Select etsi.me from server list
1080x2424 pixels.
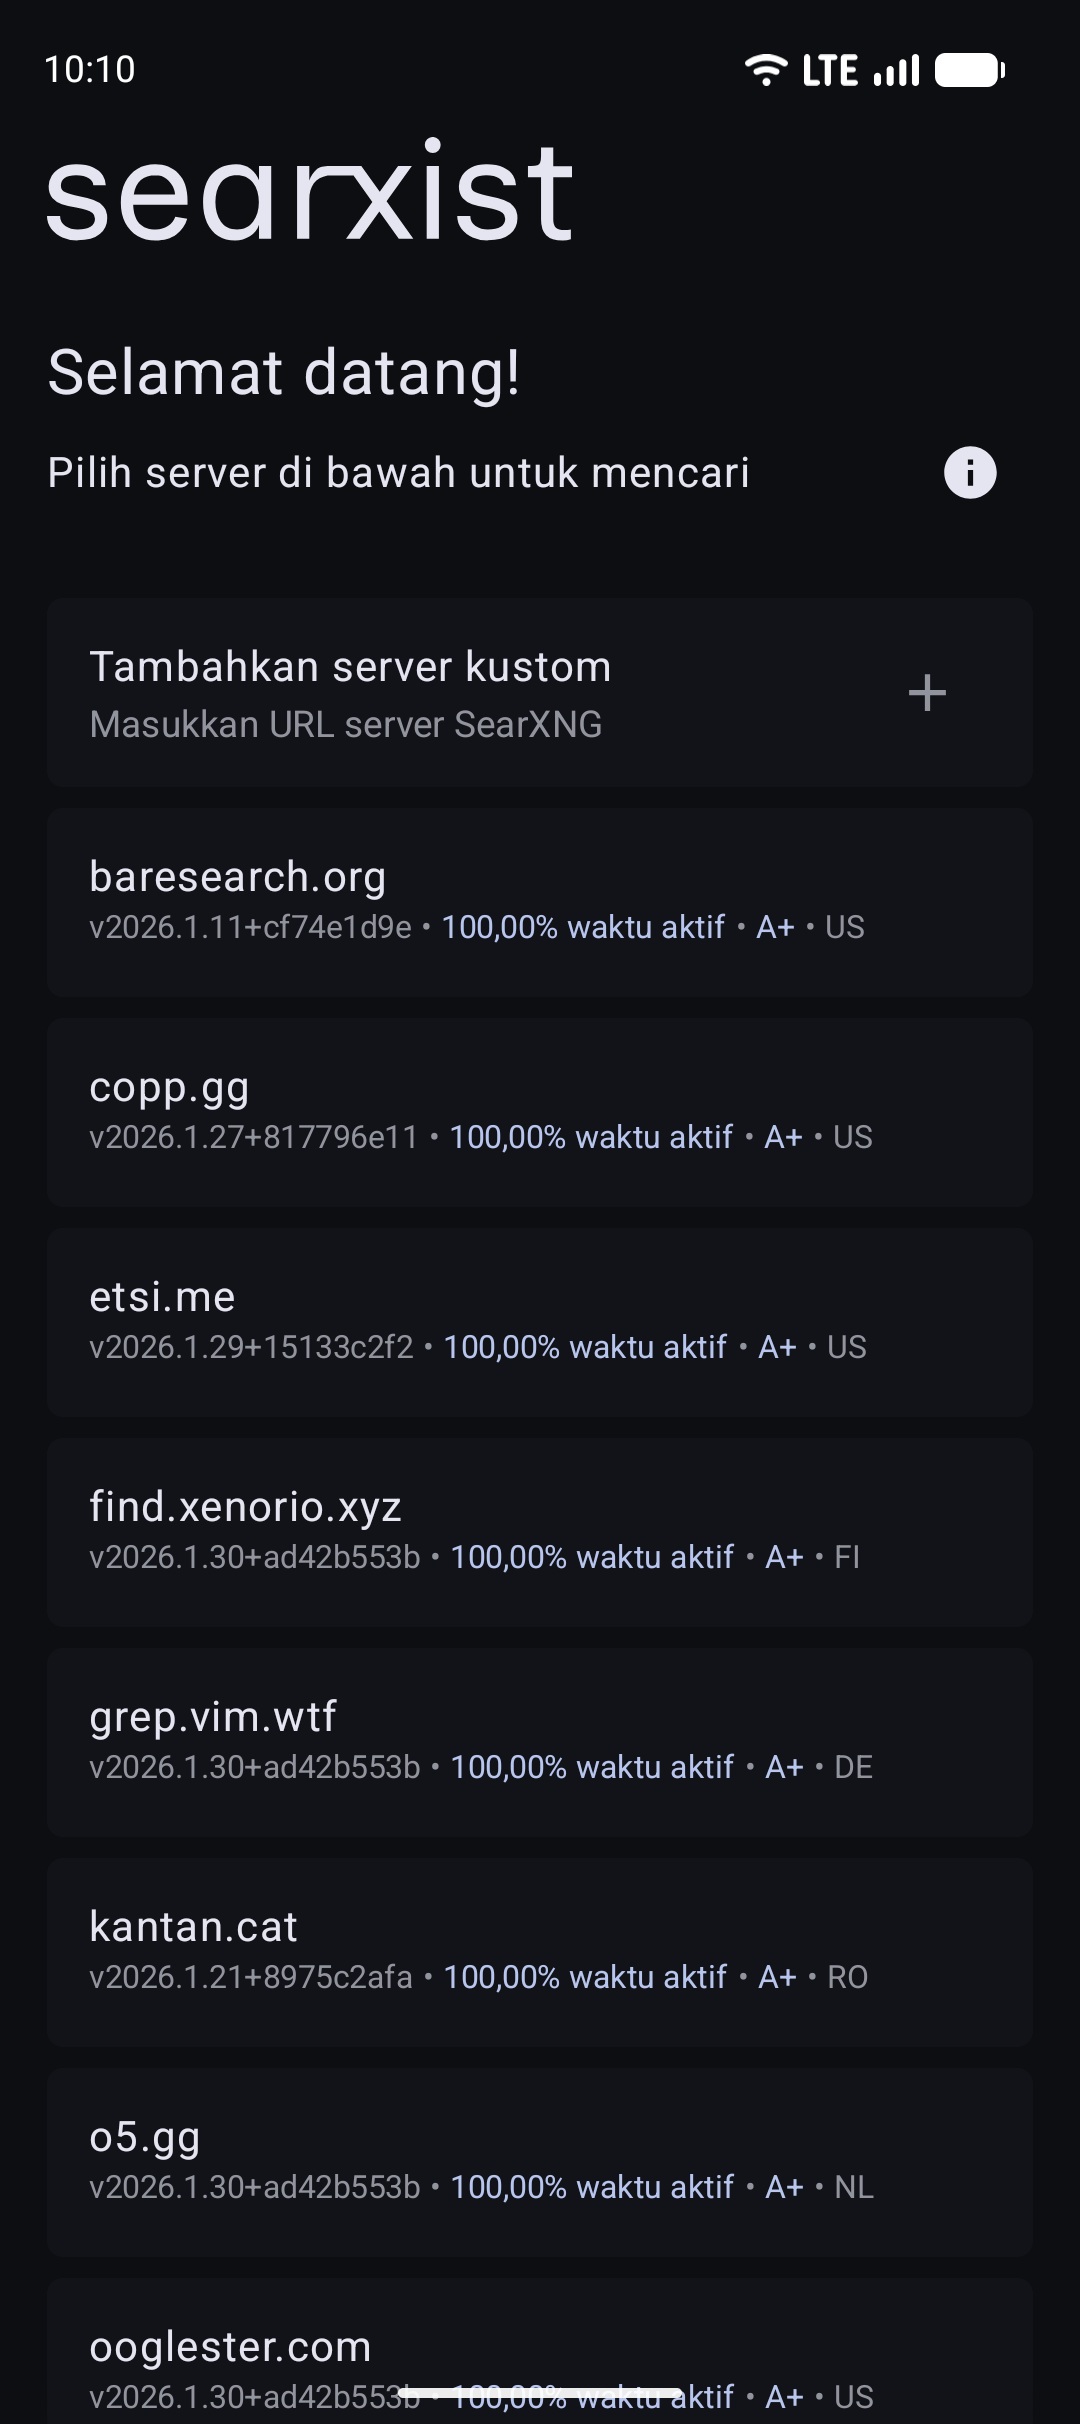[539, 1322]
